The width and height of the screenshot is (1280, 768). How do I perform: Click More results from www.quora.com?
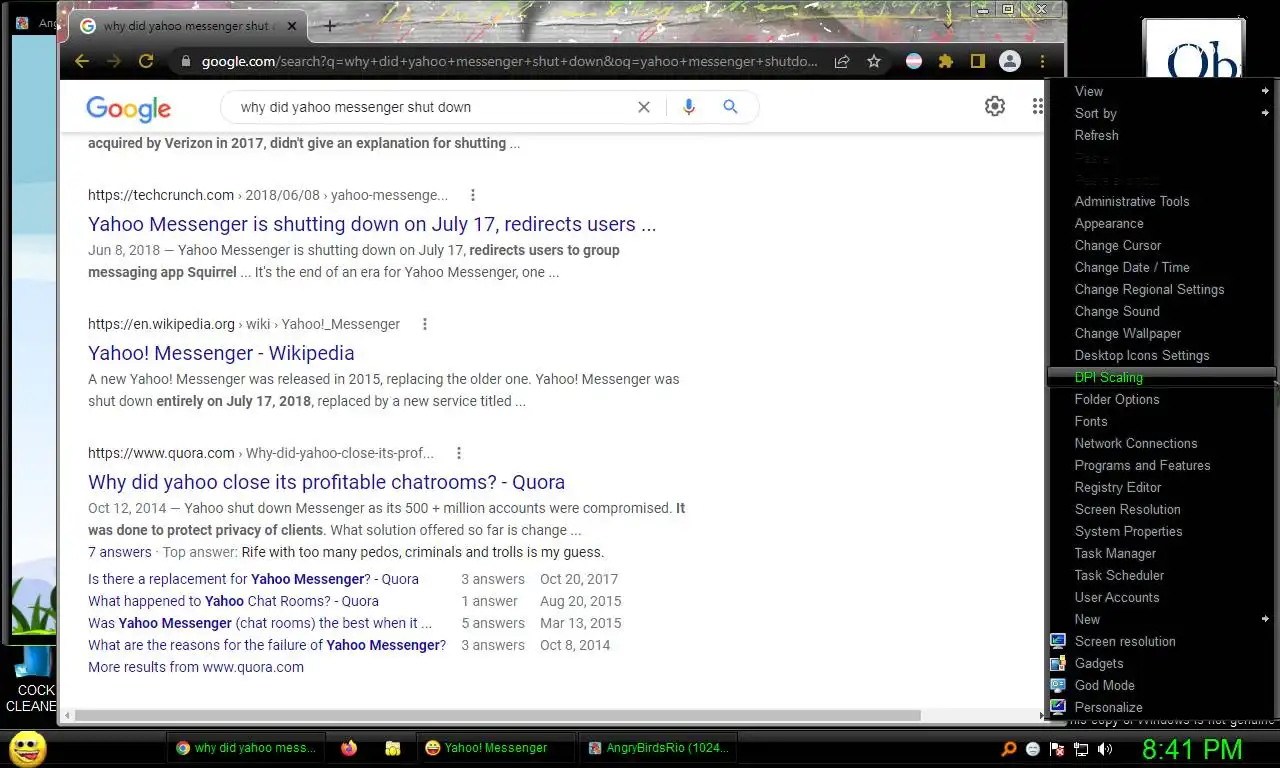[196, 667]
